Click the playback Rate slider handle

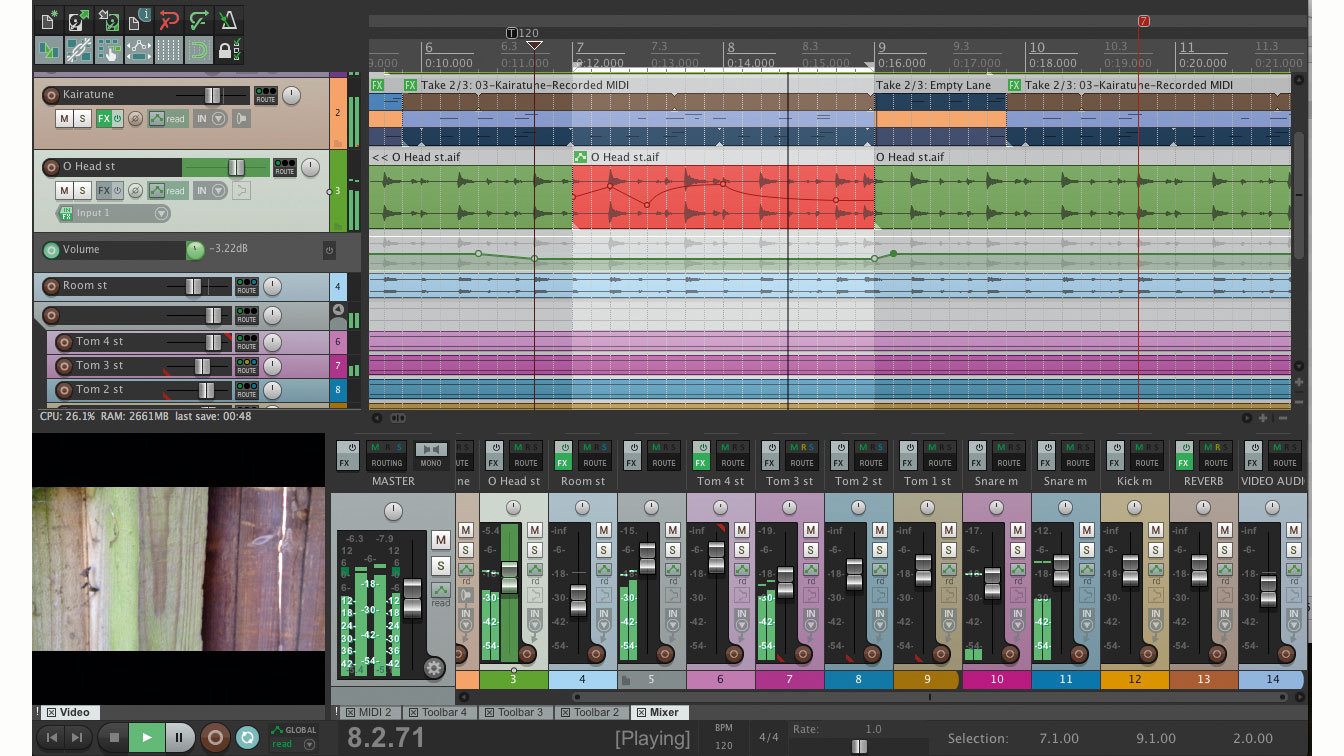point(858,746)
